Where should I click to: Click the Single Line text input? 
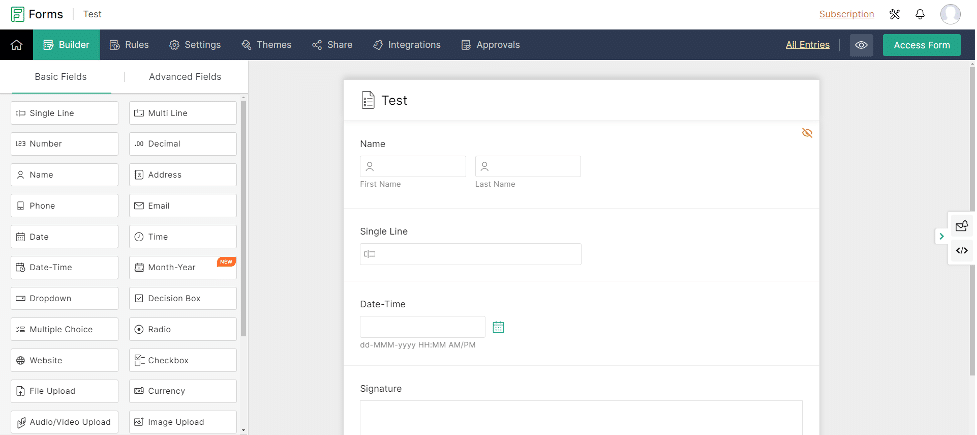tap(470, 254)
